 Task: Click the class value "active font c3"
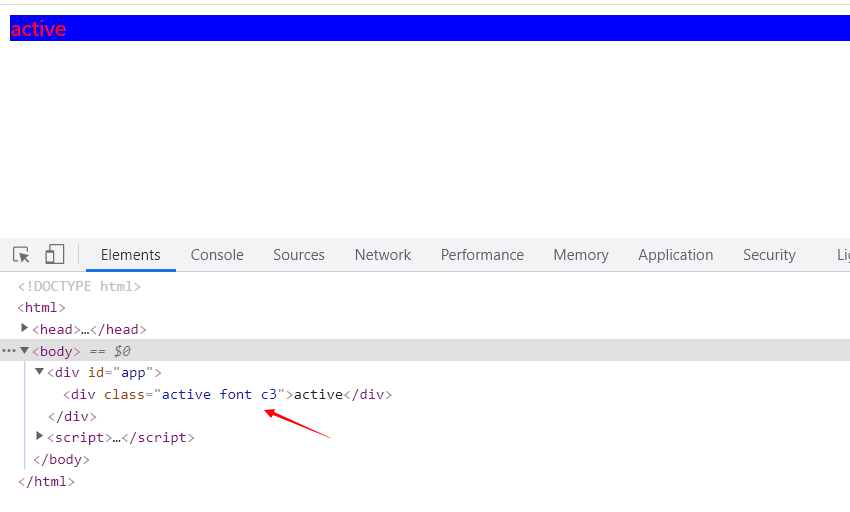[219, 394]
